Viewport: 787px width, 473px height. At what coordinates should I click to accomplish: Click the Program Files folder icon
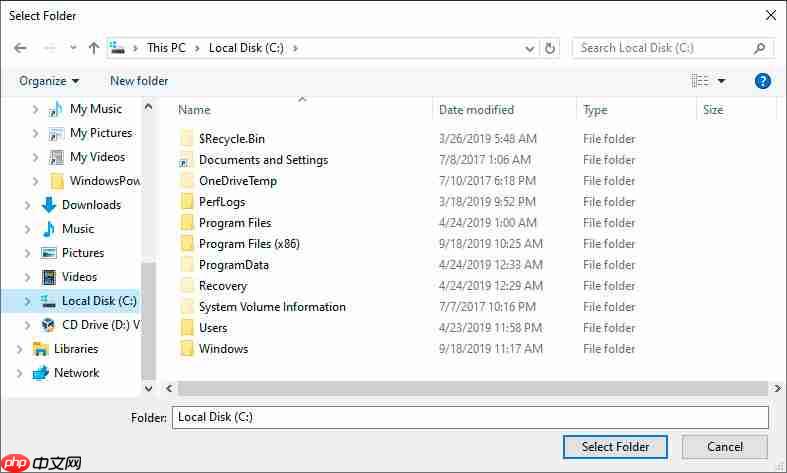tap(187, 223)
